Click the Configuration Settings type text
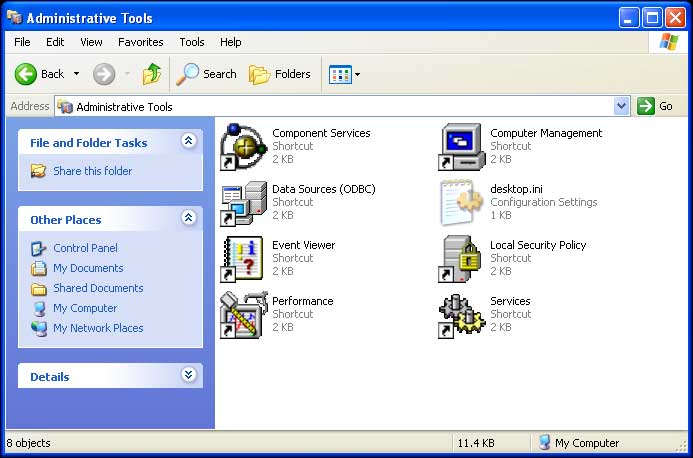Viewport: 693px width, 458px height. [x=544, y=202]
